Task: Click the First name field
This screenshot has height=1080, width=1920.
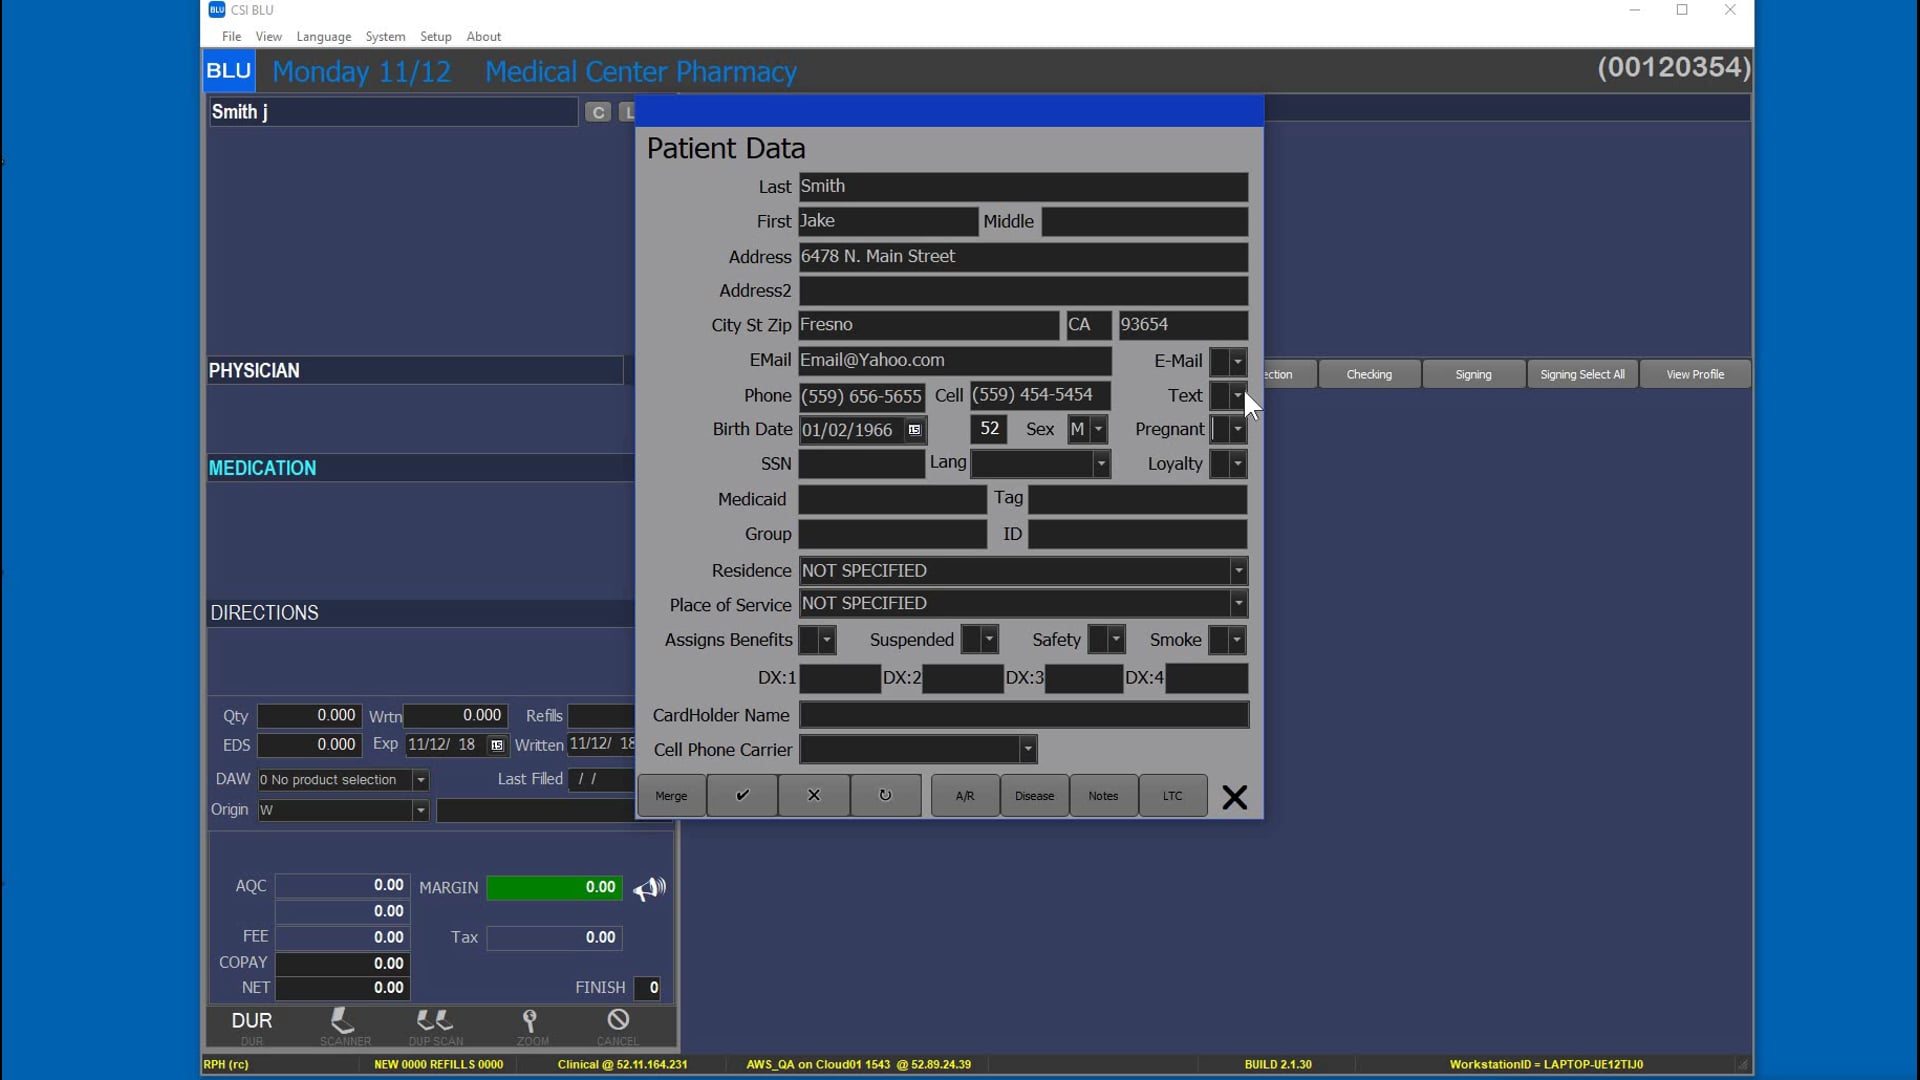Action: [888, 221]
